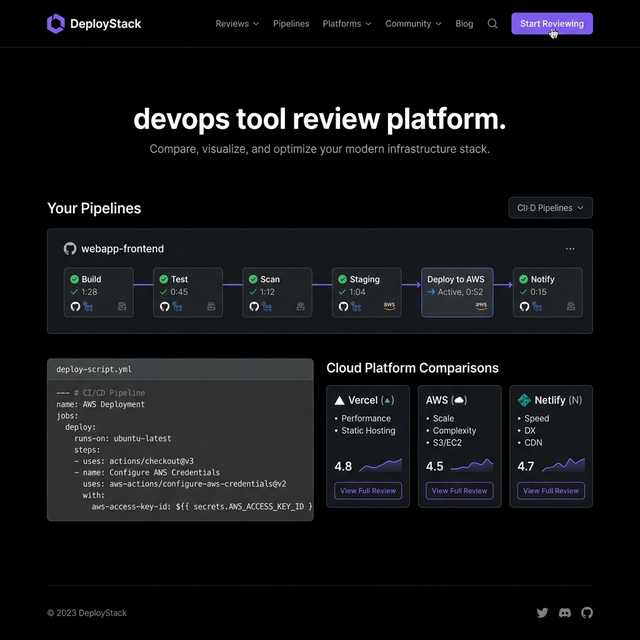Click the Vercel triangle logo
The image size is (640, 640).
click(x=340, y=400)
